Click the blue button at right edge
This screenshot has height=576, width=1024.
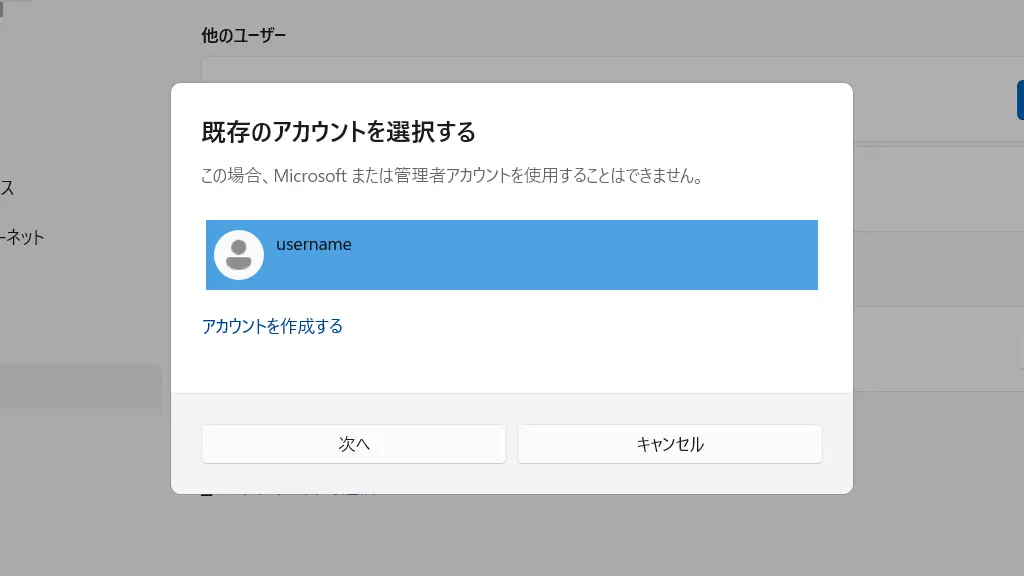pyautogui.click(x=1019, y=100)
